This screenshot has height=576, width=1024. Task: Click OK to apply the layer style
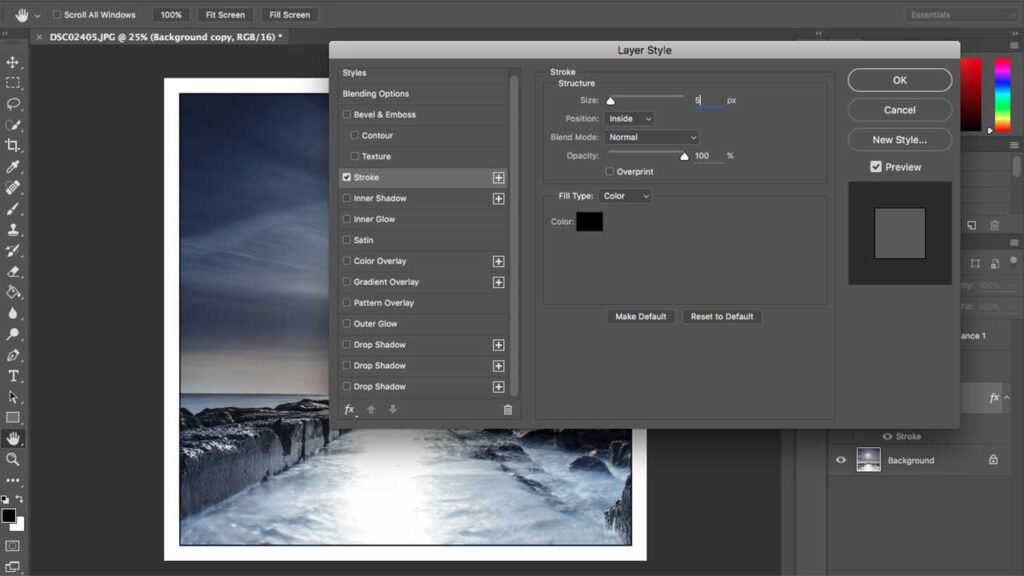pyautogui.click(x=899, y=80)
